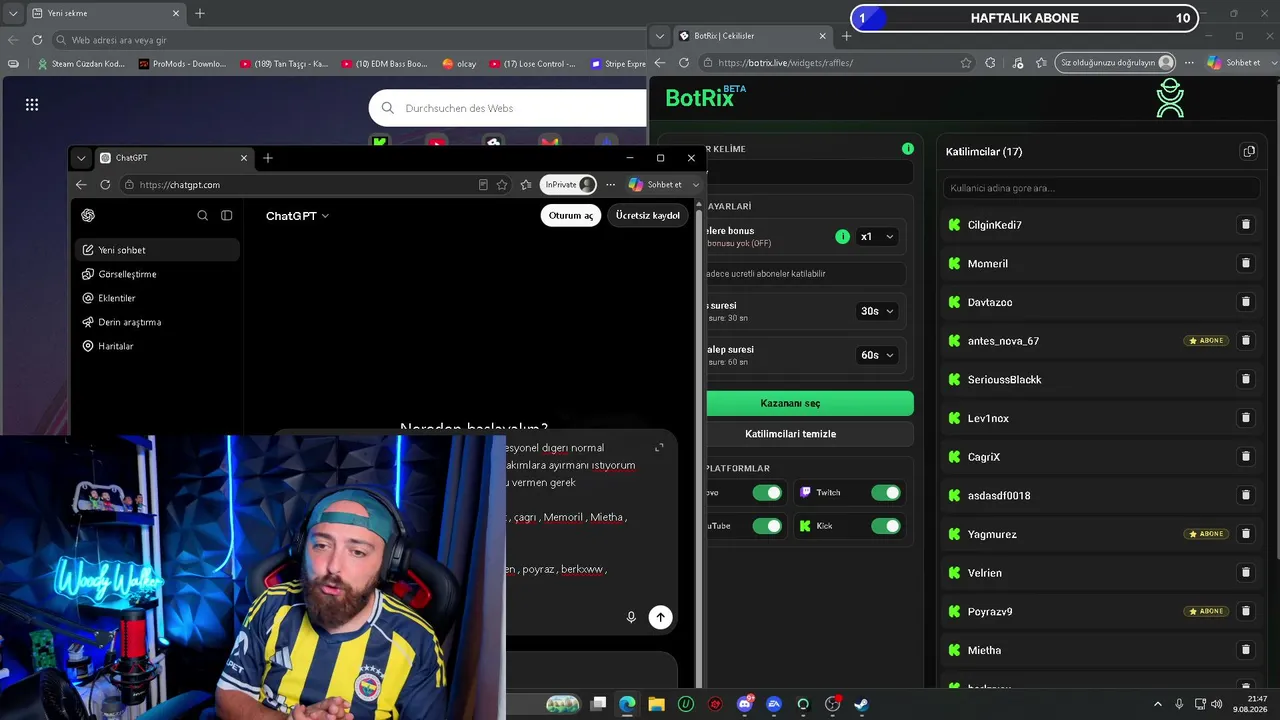
Task: Toggle the Twitch platform switch
Action: coord(885,492)
